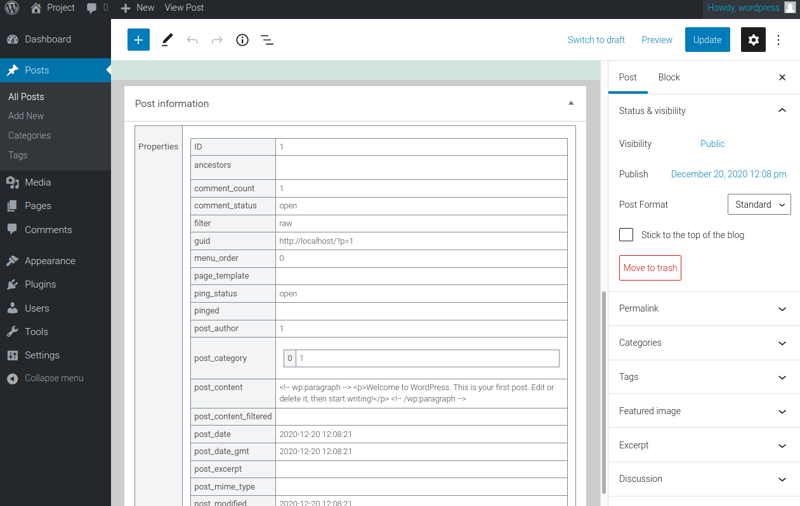Click the Update button
800x506 pixels.
(707, 40)
